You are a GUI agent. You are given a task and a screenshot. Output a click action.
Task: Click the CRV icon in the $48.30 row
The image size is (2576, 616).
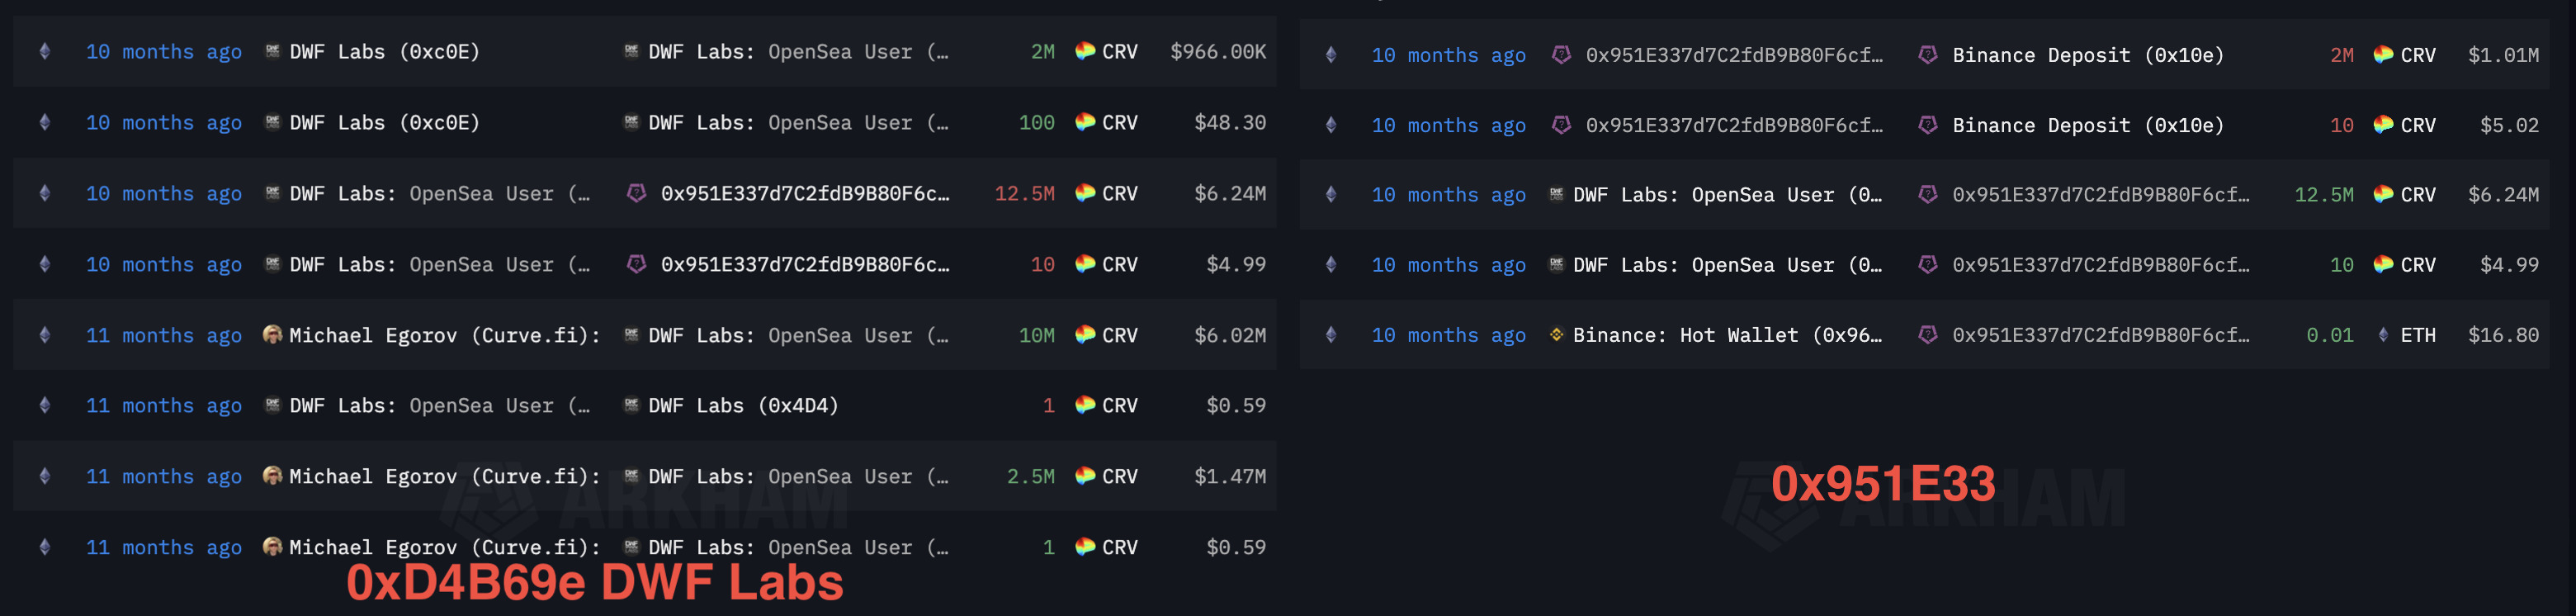[x=1085, y=122]
